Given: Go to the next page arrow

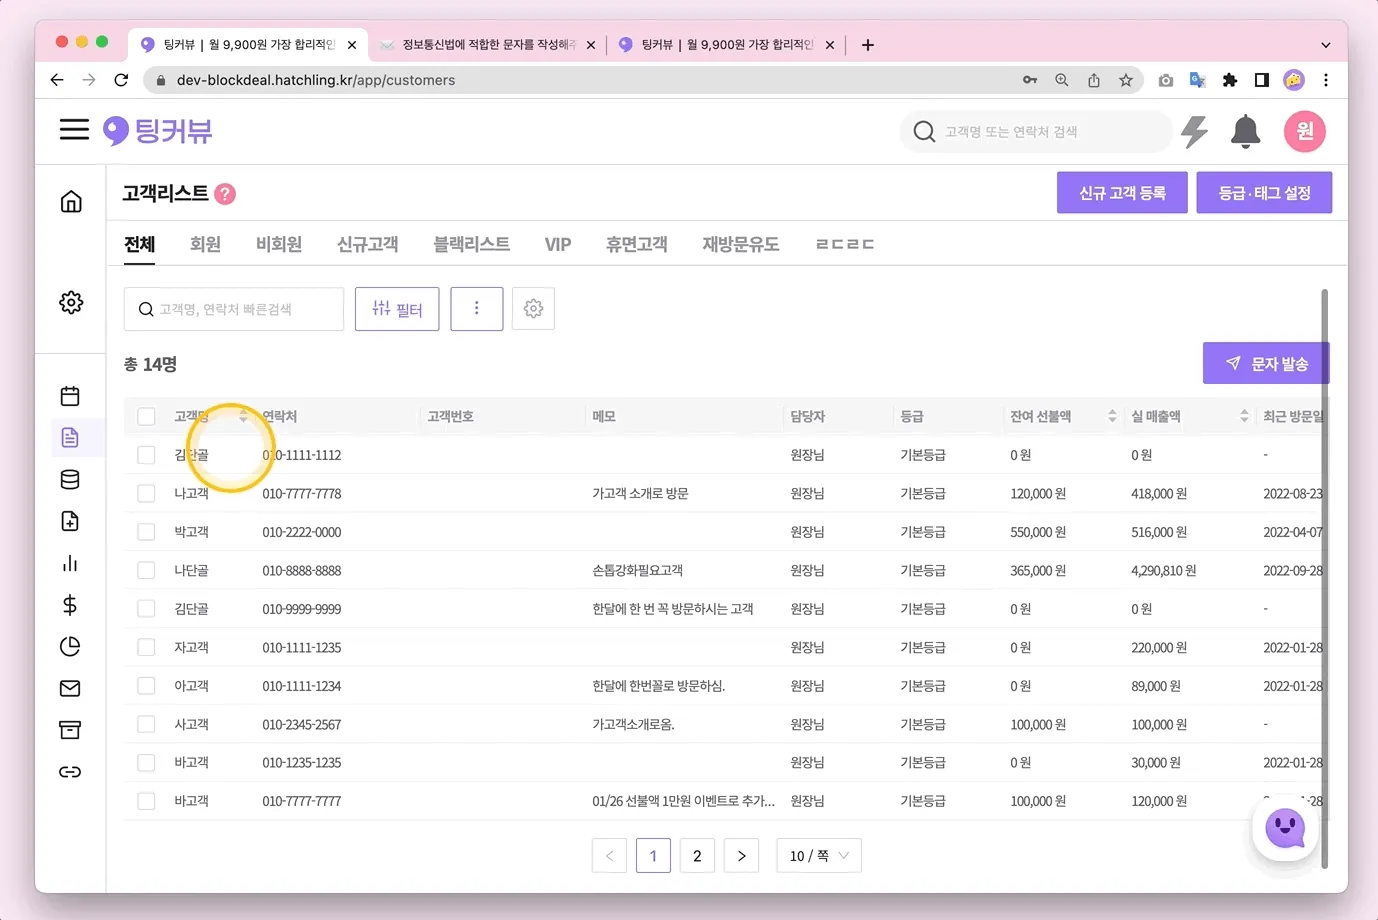Looking at the screenshot, I should tap(741, 856).
